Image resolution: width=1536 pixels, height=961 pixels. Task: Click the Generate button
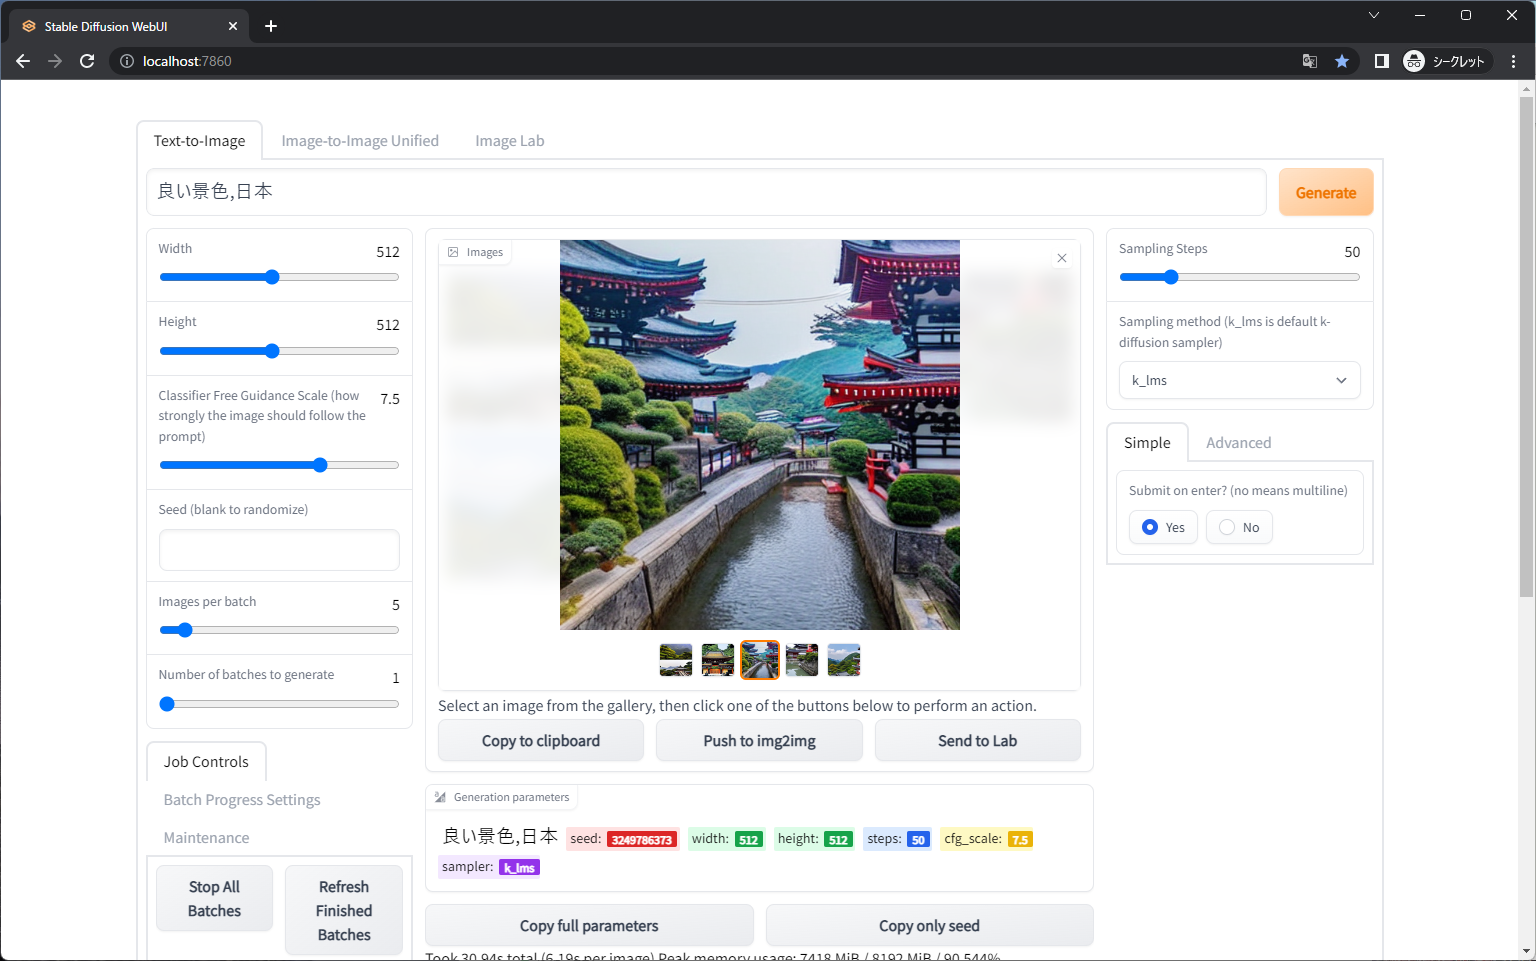[1325, 192]
